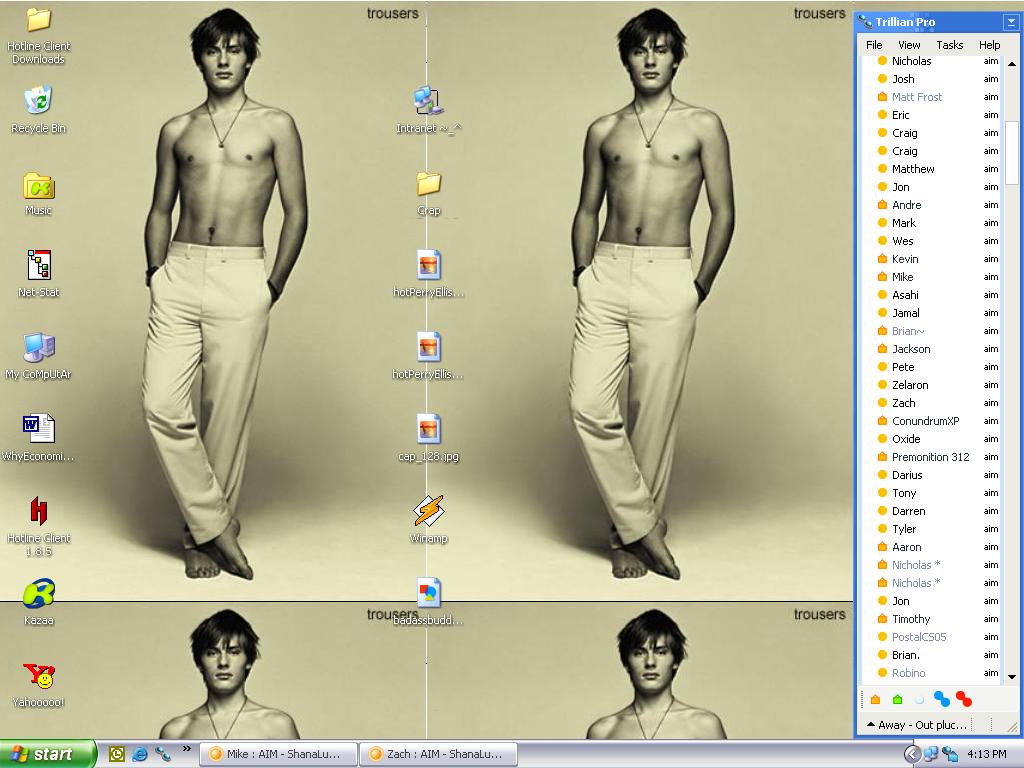This screenshot has height=768, width=1024.
Task: Click the olive clock icon in Quick Launch
Action: coord(117,754)
